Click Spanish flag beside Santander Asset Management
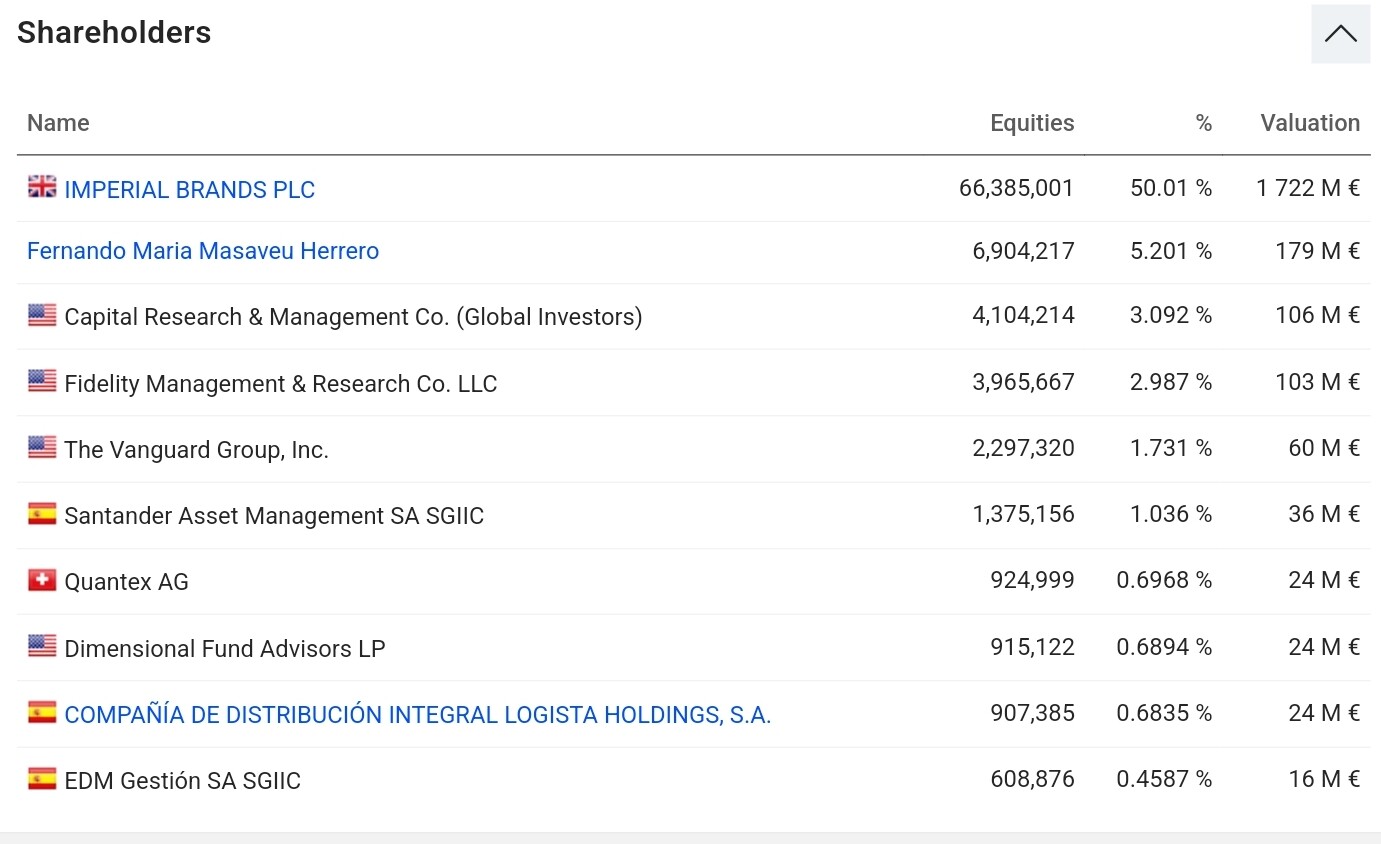The width and height of the screenshot is (1381, 844). 42,514
